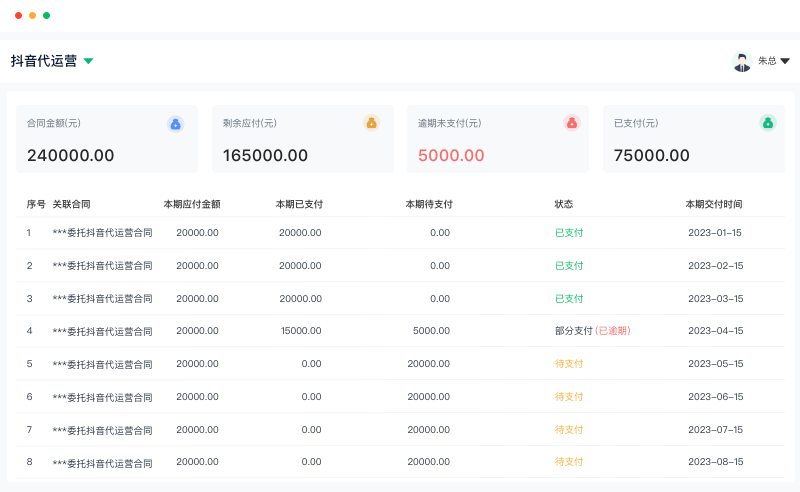This screenshot has width=800, height=492.
Task: Click the 关联合同 column header
Action: (x=71, y=204)
